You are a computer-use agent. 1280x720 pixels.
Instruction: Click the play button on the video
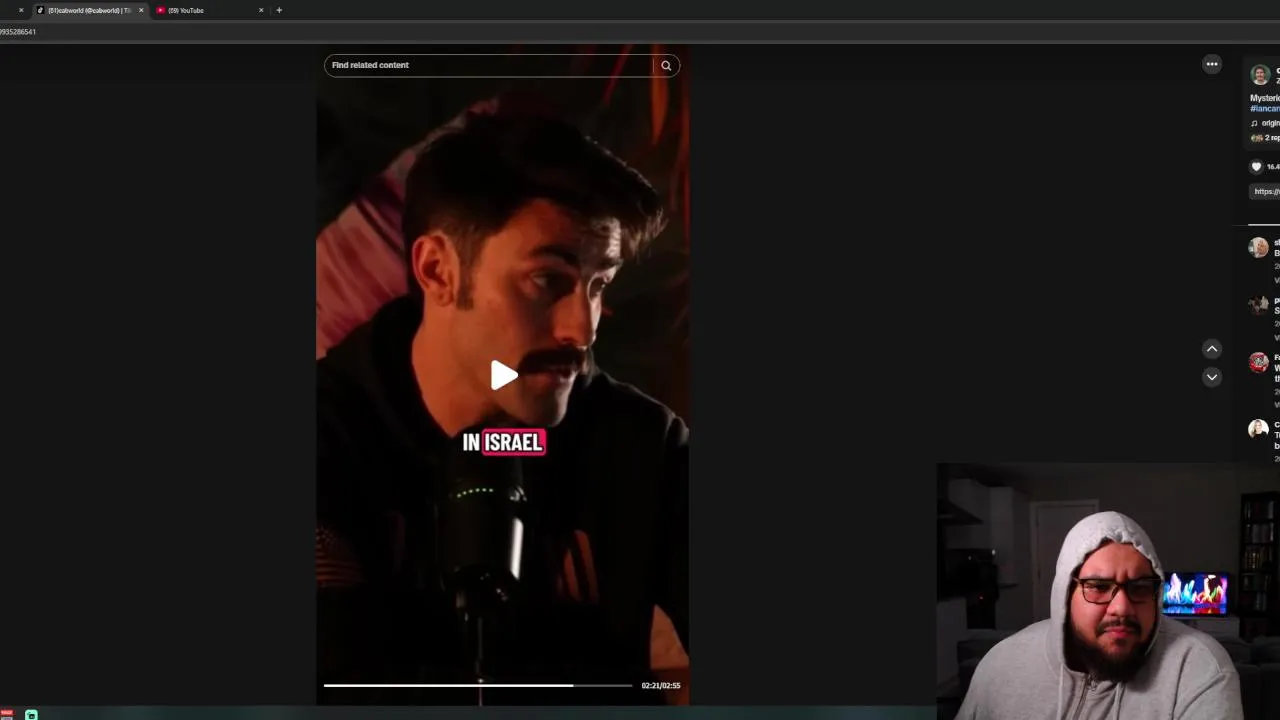(x=504, y=375)
